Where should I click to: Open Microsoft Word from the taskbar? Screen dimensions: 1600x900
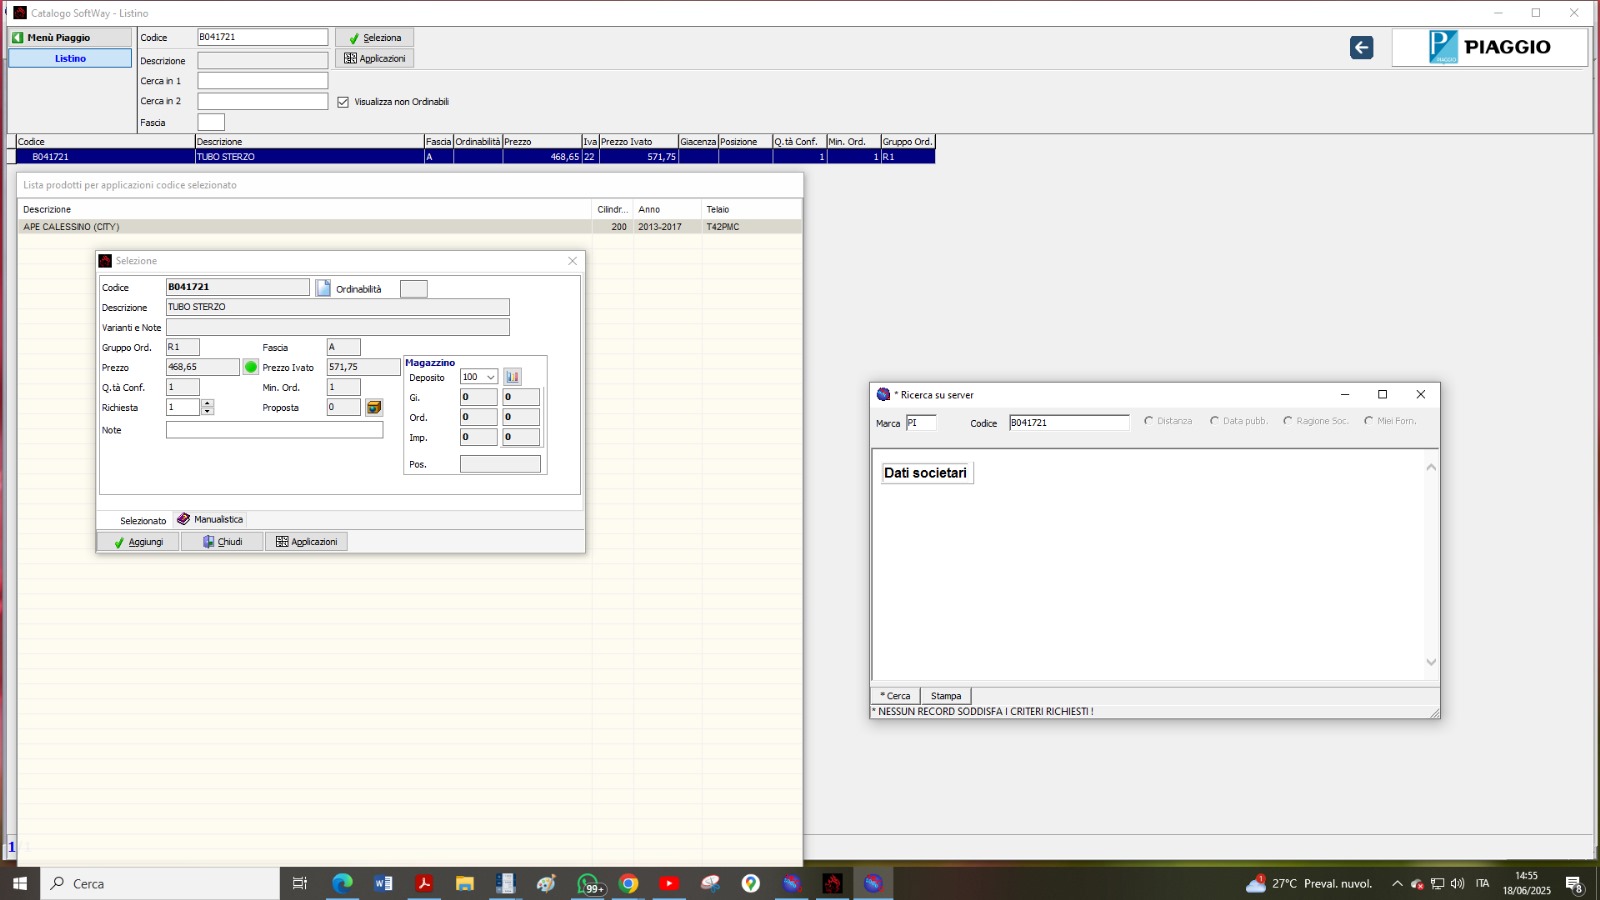[x=383, y=883]
